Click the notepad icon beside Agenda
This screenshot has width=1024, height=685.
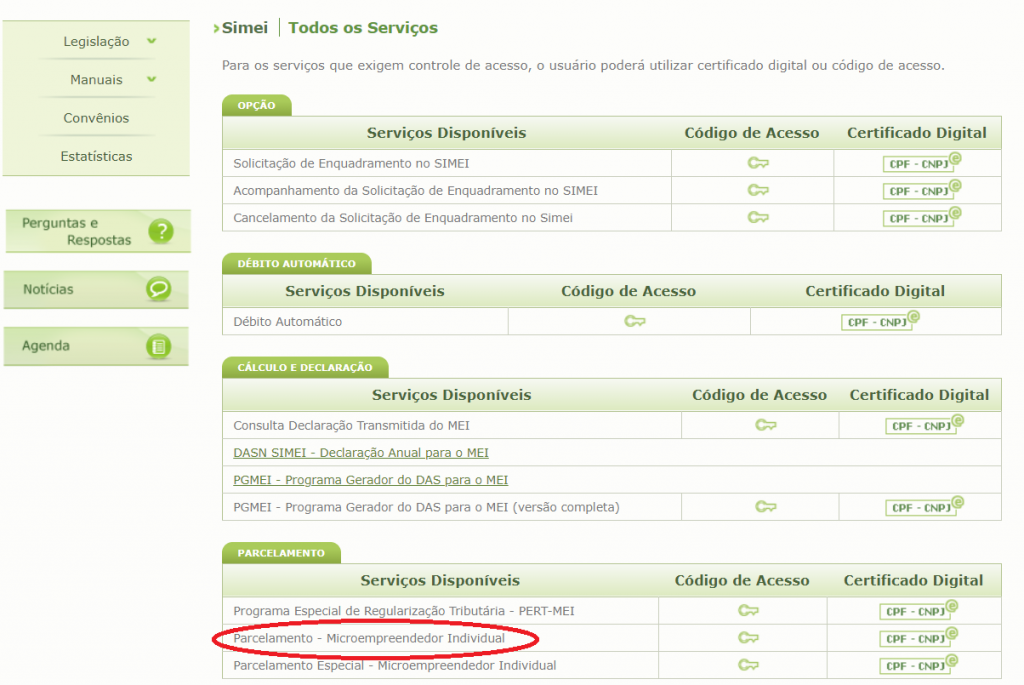click(x=160, y=346)
